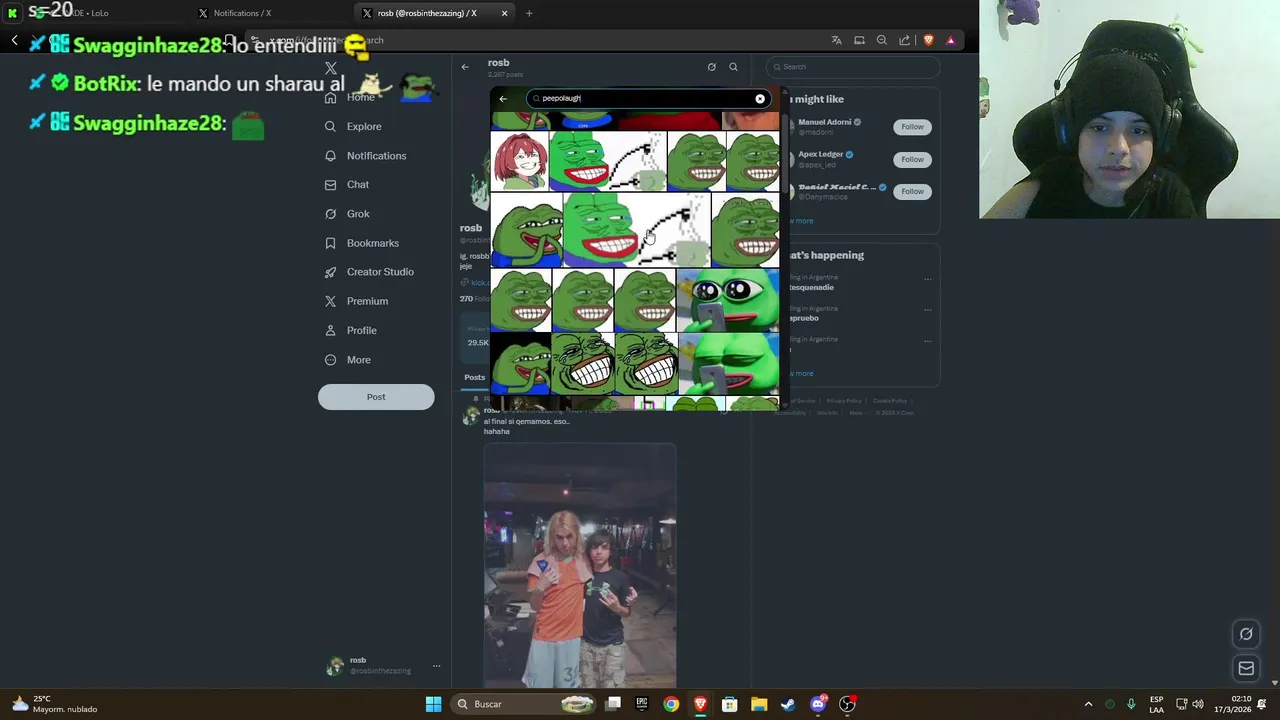1280x720 pixels.
Task: Click the Notifications bell icon
Action: tap(330, 156)
